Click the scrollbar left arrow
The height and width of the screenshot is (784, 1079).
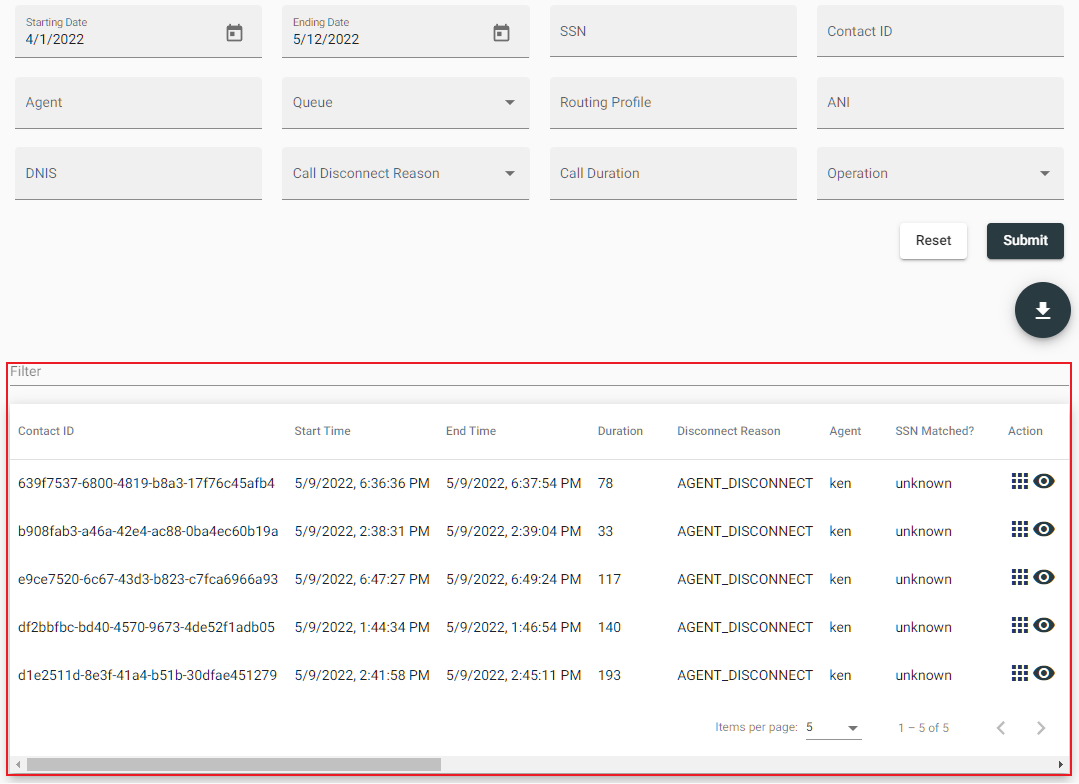tap(18, 764)
